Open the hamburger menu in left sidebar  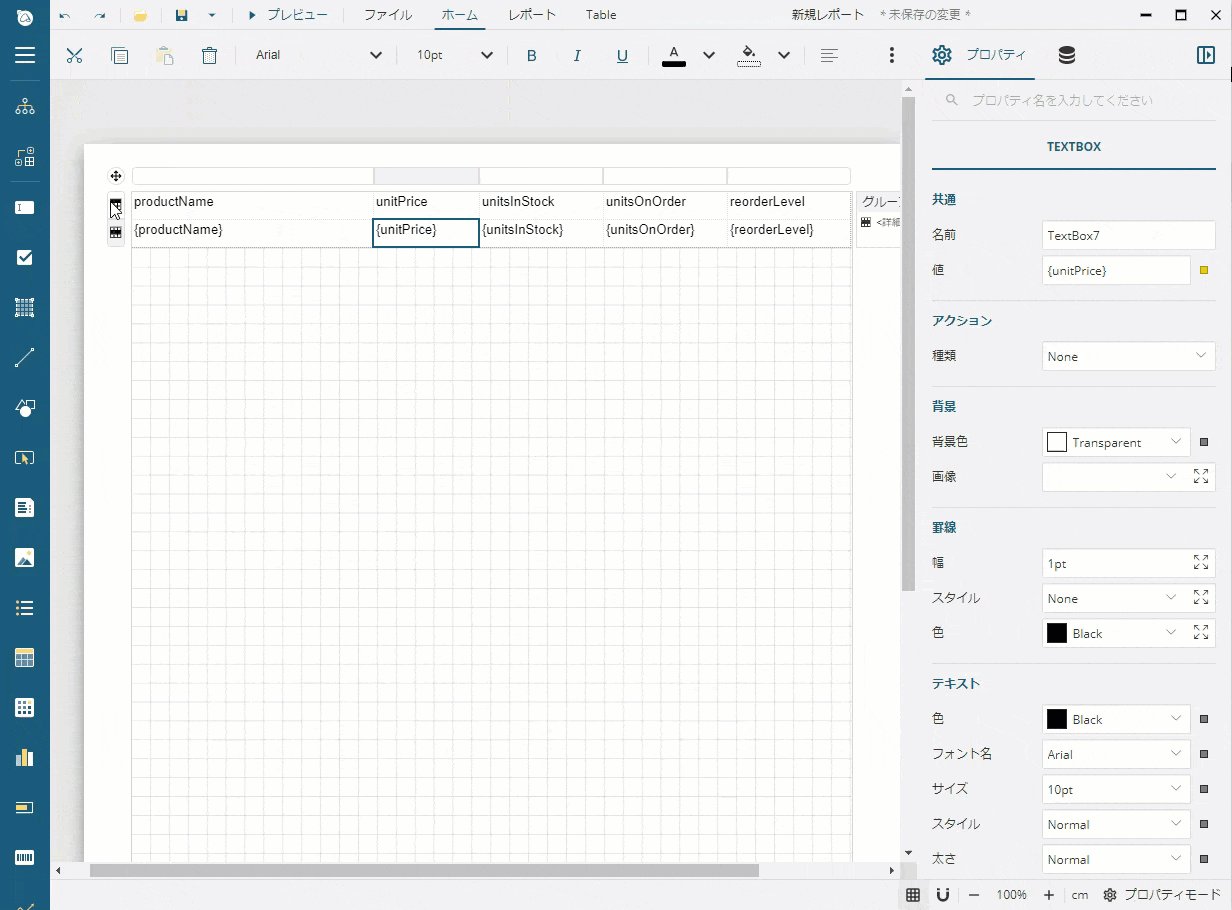pyautogui.click(x=25, y=56)
